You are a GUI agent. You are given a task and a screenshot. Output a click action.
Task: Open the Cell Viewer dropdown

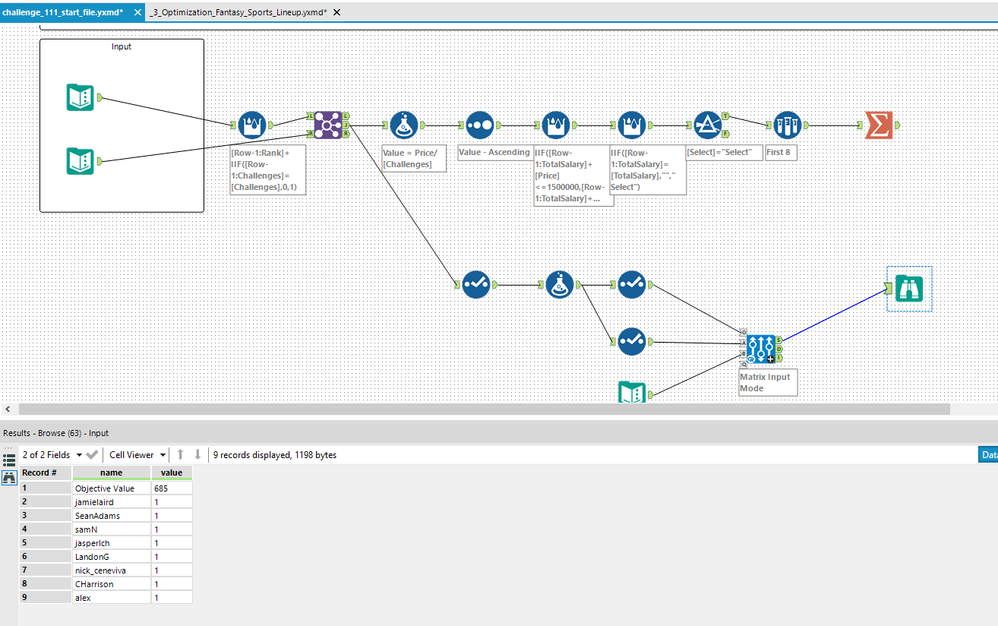(x=137, y=455)
